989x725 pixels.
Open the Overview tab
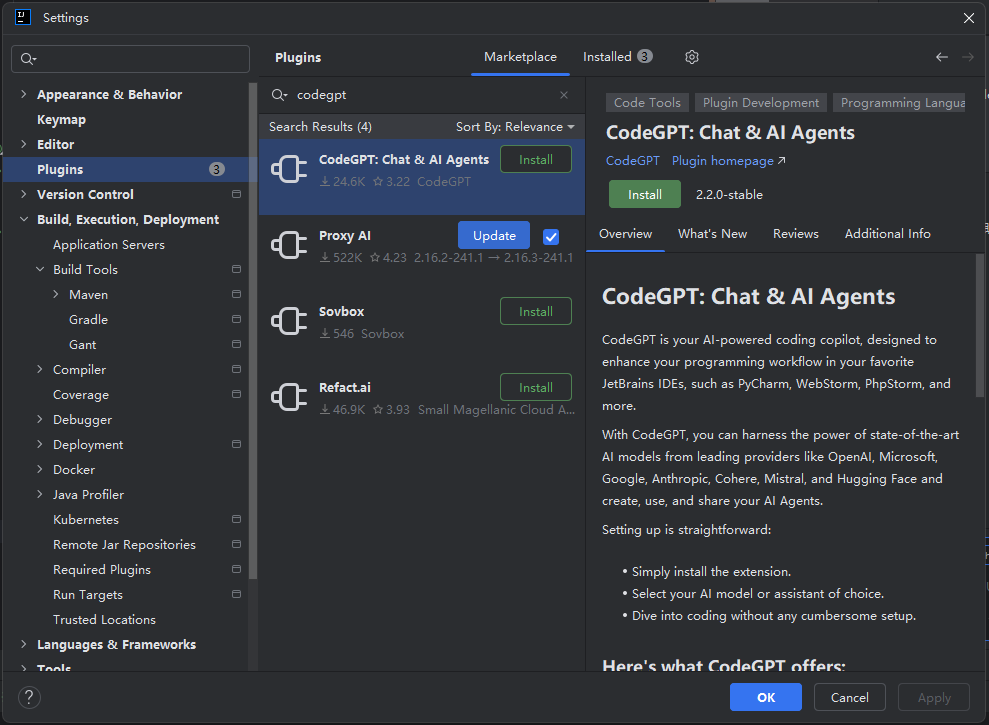point(625,233)
